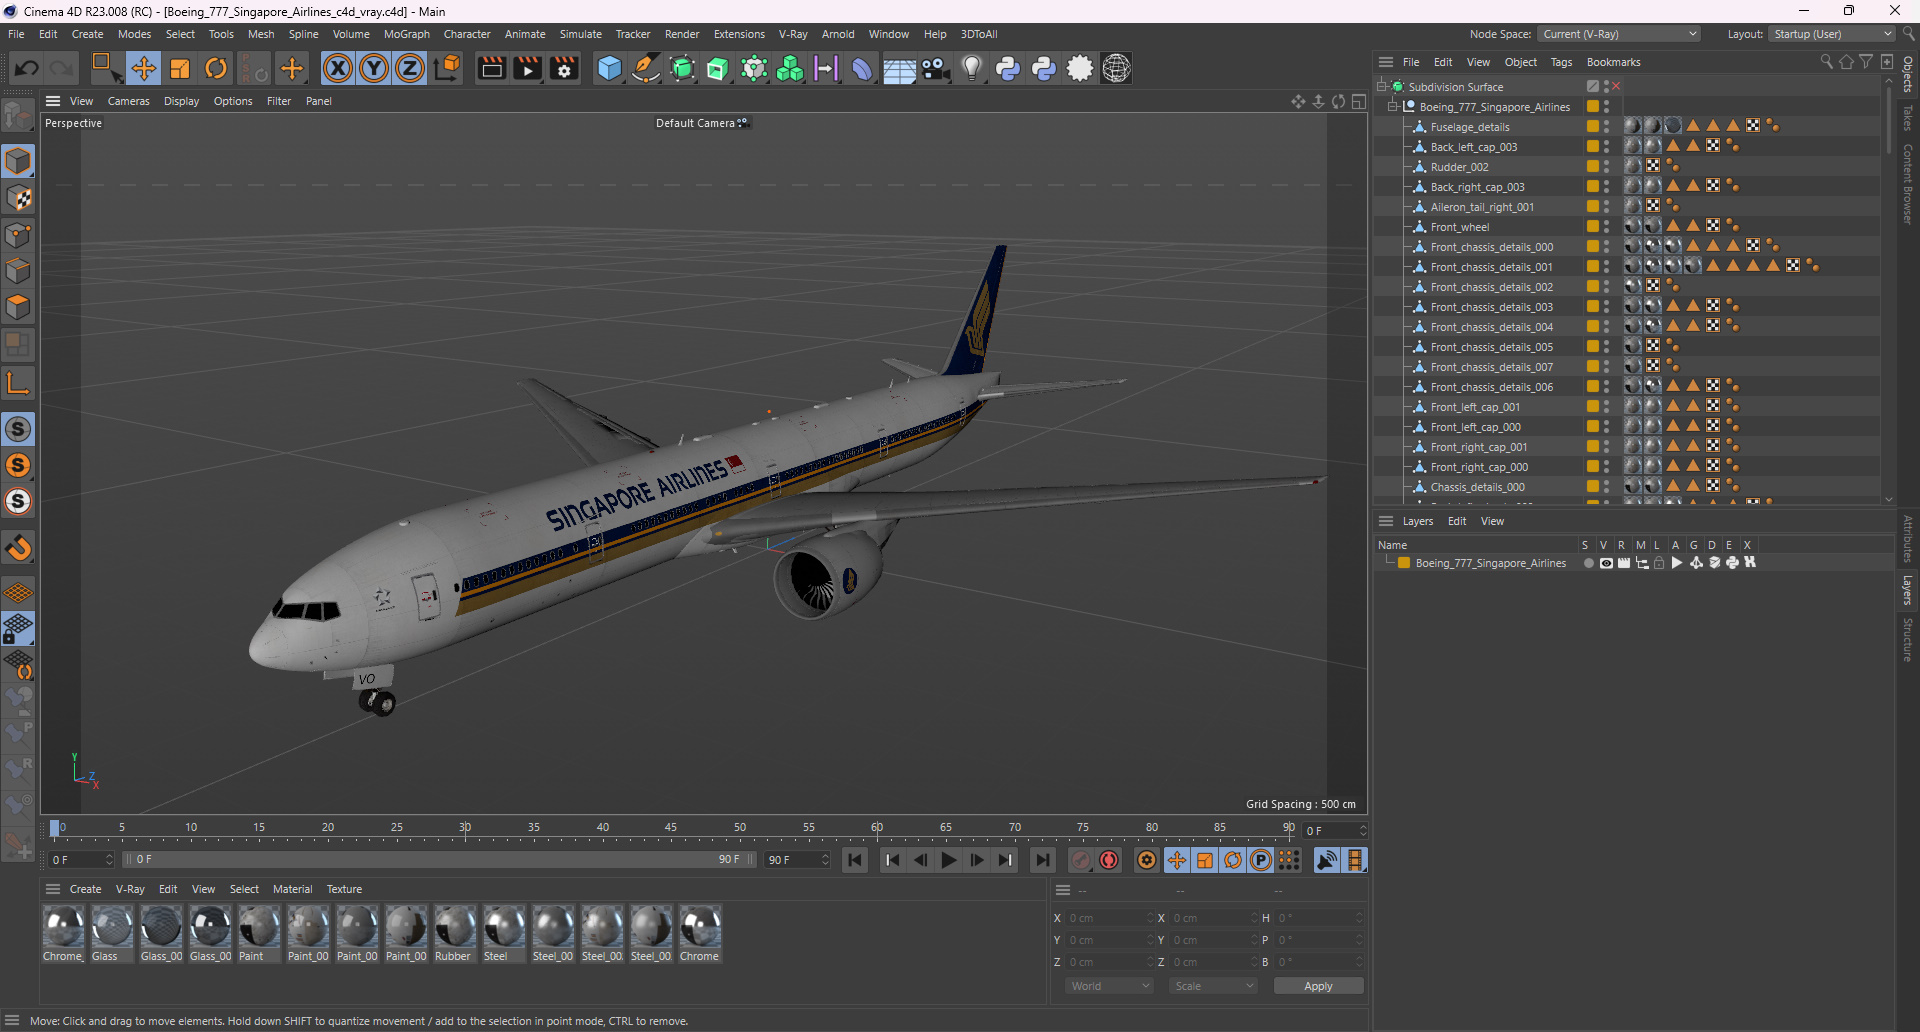This screenshot has height=1032, width=1920.
Task: Enable the Axis mode tool
Action: pos(18,382)
